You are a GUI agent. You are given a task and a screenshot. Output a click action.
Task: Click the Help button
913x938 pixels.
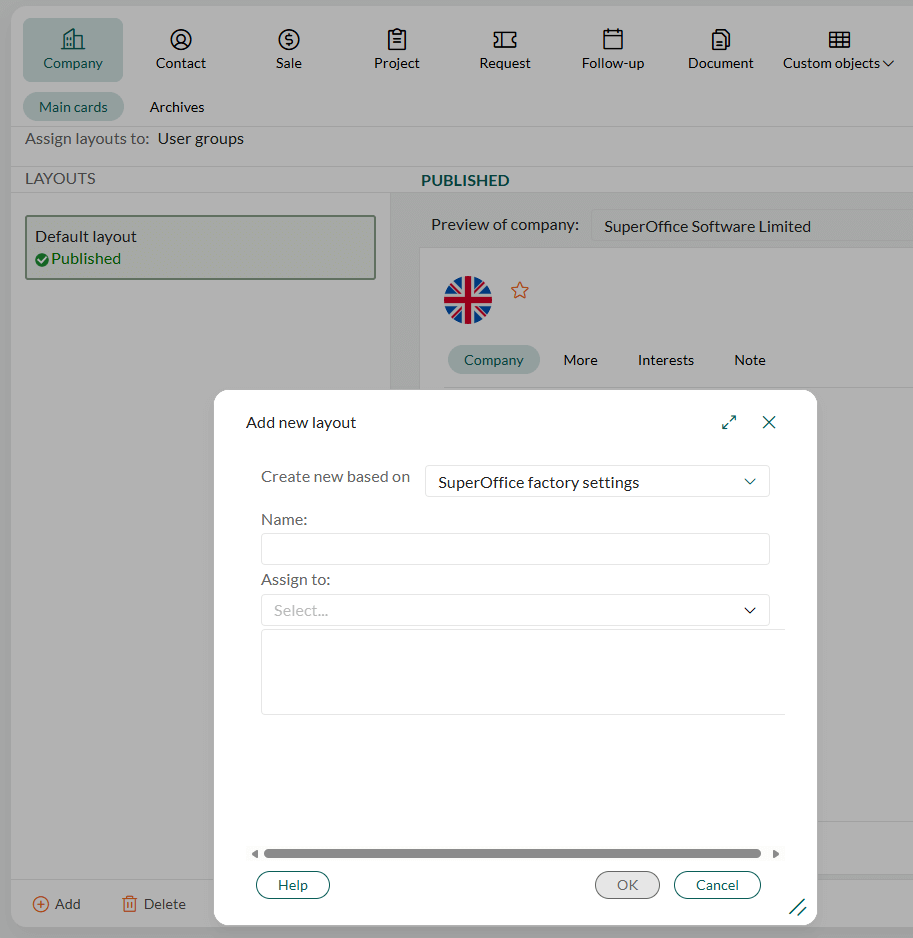click(x=293, y=885)
